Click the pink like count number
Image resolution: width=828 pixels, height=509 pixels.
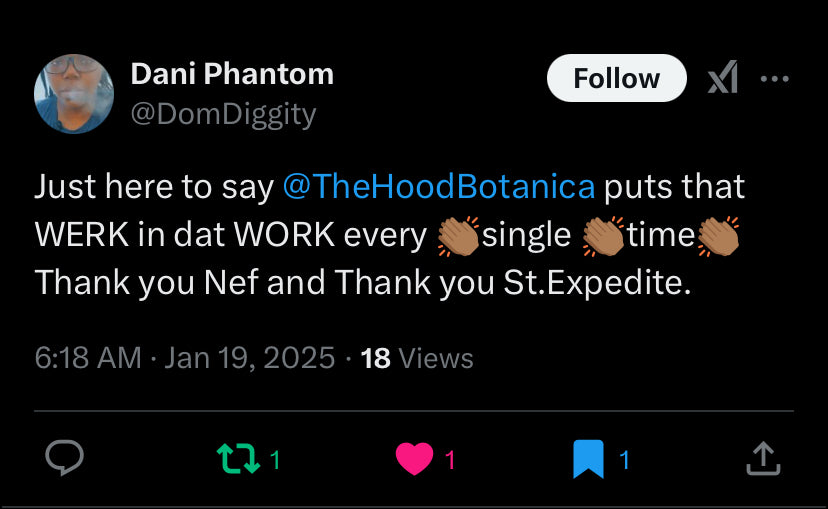[x=450, y=460]
